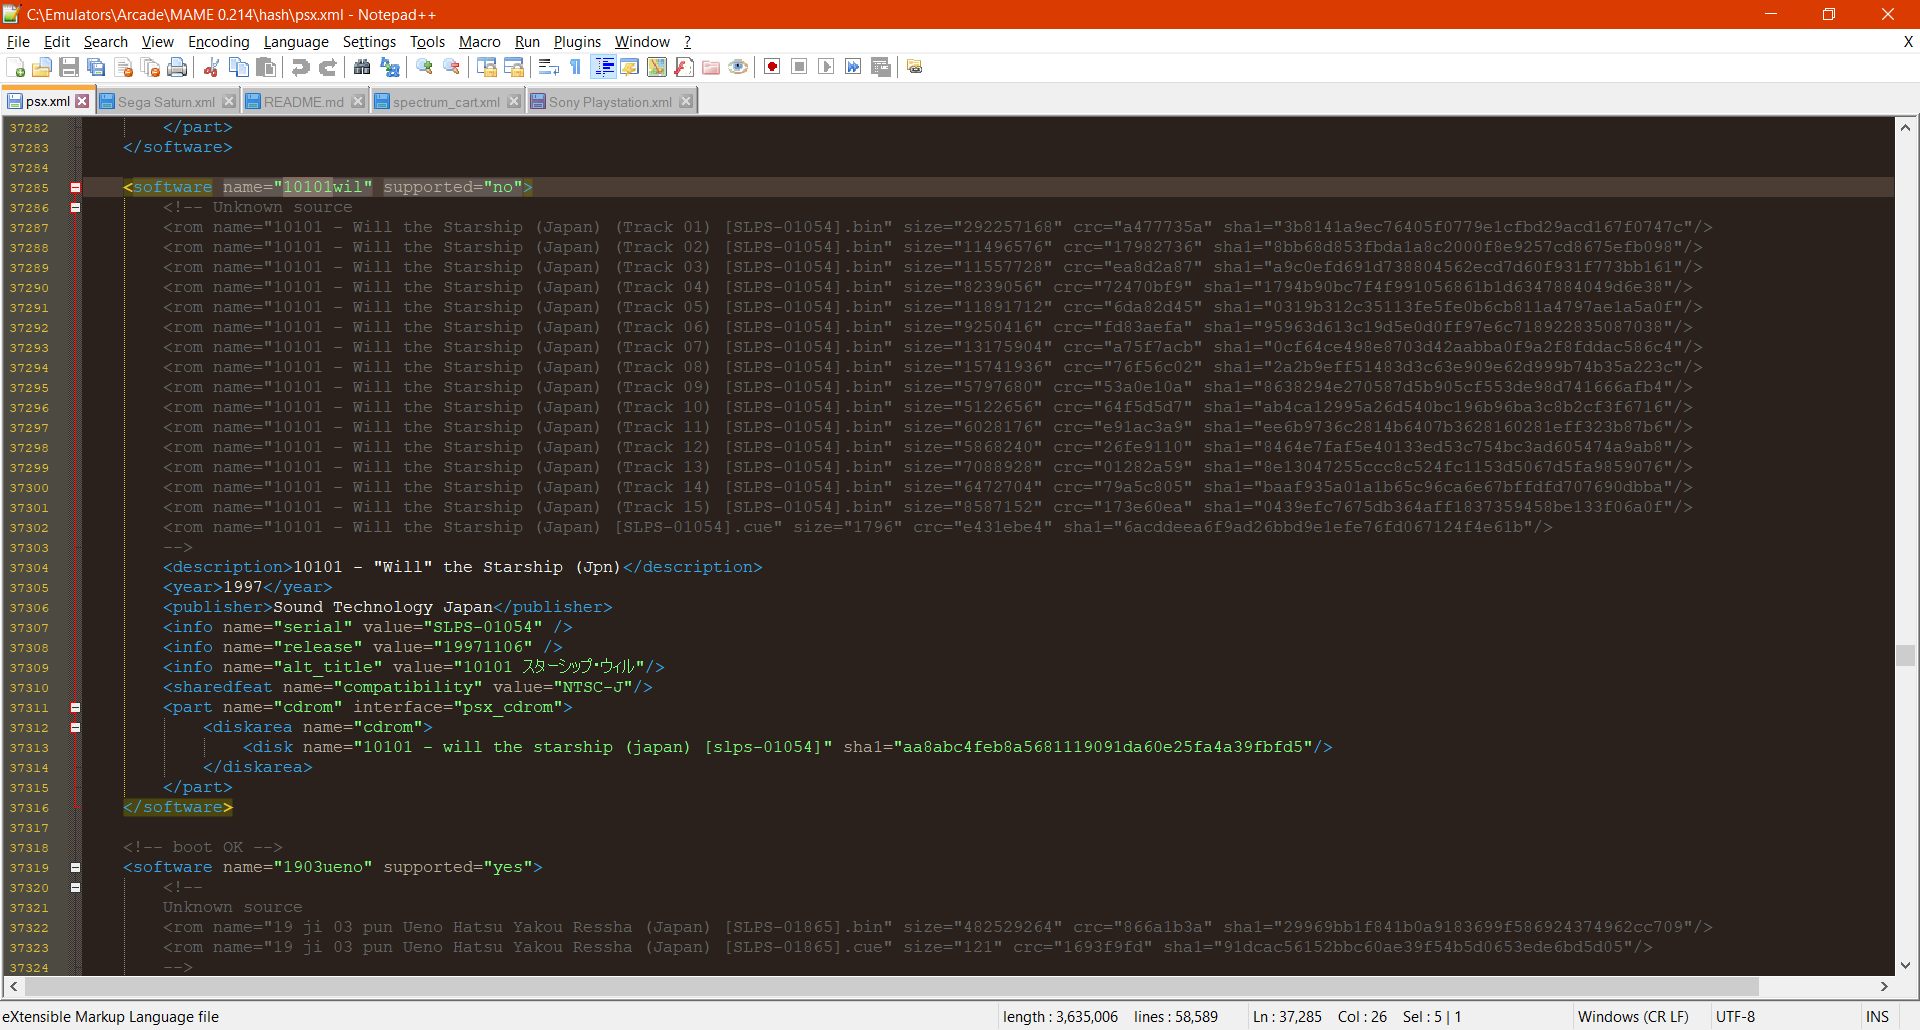Click the vertical scrollbar up arrow
The image size is (1920, 1030).
click(1905, 127)
